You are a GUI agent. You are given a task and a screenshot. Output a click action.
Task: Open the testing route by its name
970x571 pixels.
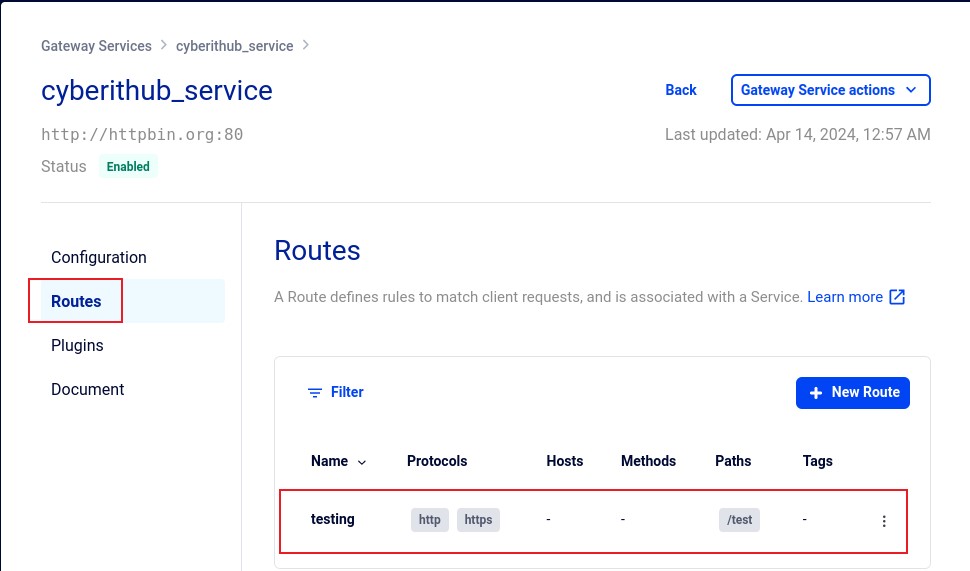(333, 519)
